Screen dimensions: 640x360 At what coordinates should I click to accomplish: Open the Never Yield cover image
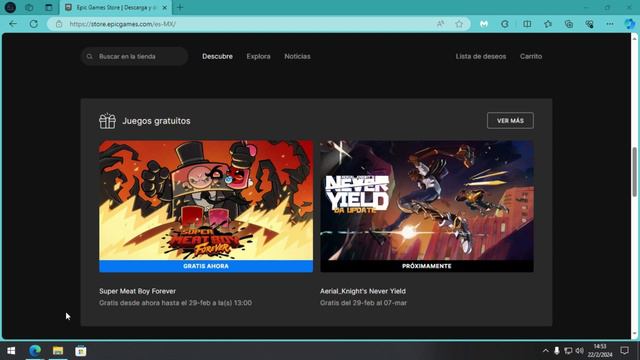(427, 200)
